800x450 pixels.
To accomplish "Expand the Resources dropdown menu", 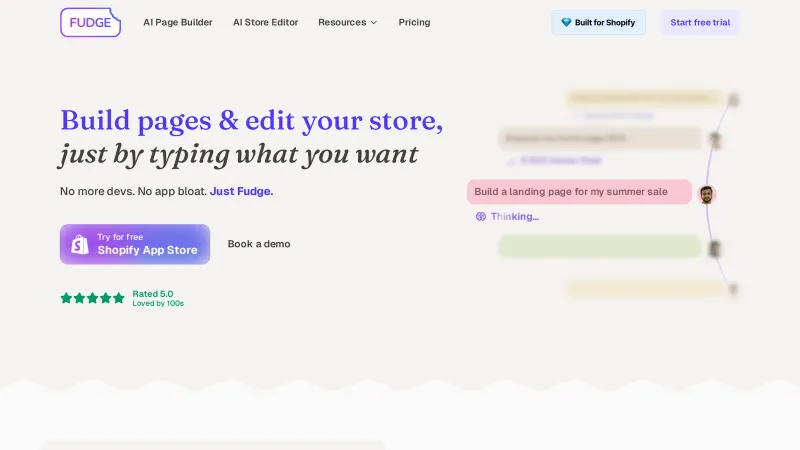I will click(347, 22).
